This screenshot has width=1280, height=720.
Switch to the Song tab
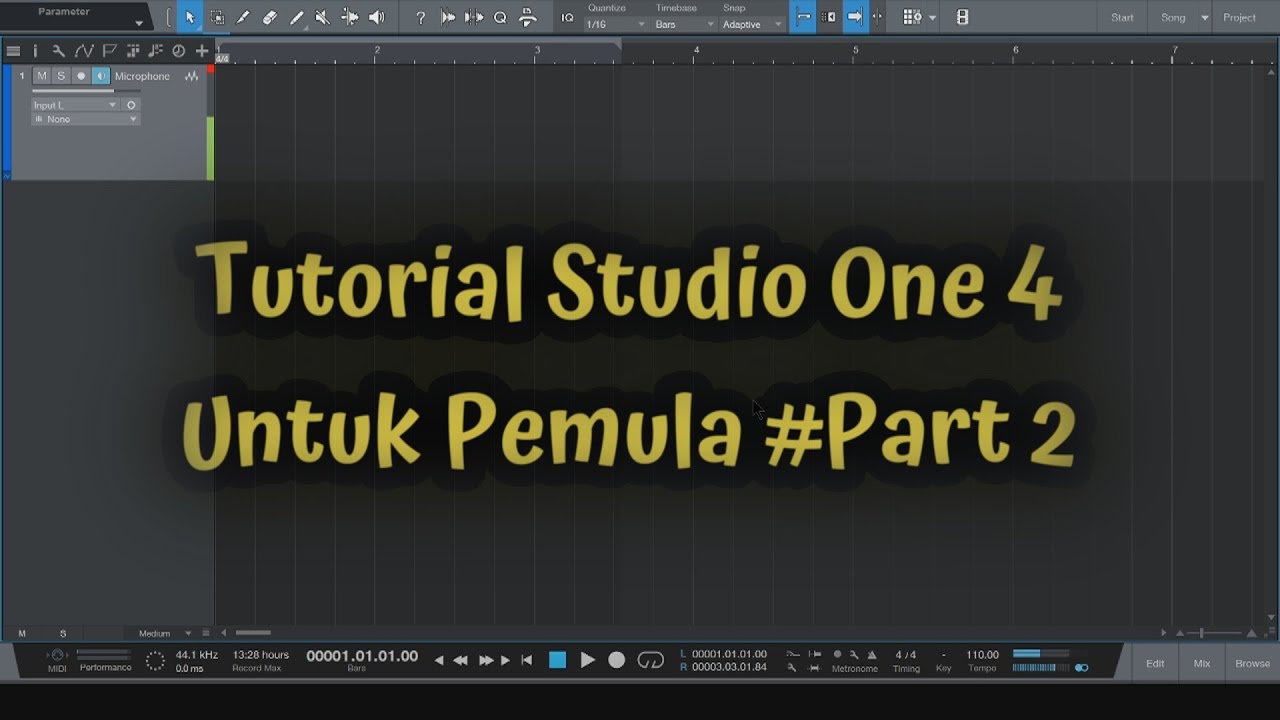(1173, 17)
